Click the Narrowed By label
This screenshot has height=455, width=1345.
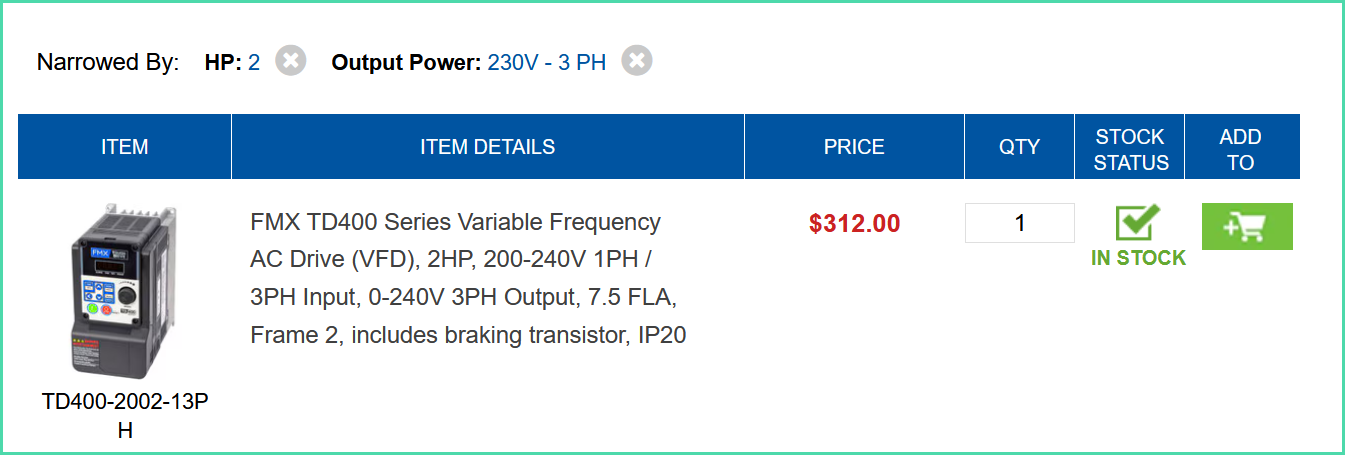pyautogui.click(x=108, y=62)
